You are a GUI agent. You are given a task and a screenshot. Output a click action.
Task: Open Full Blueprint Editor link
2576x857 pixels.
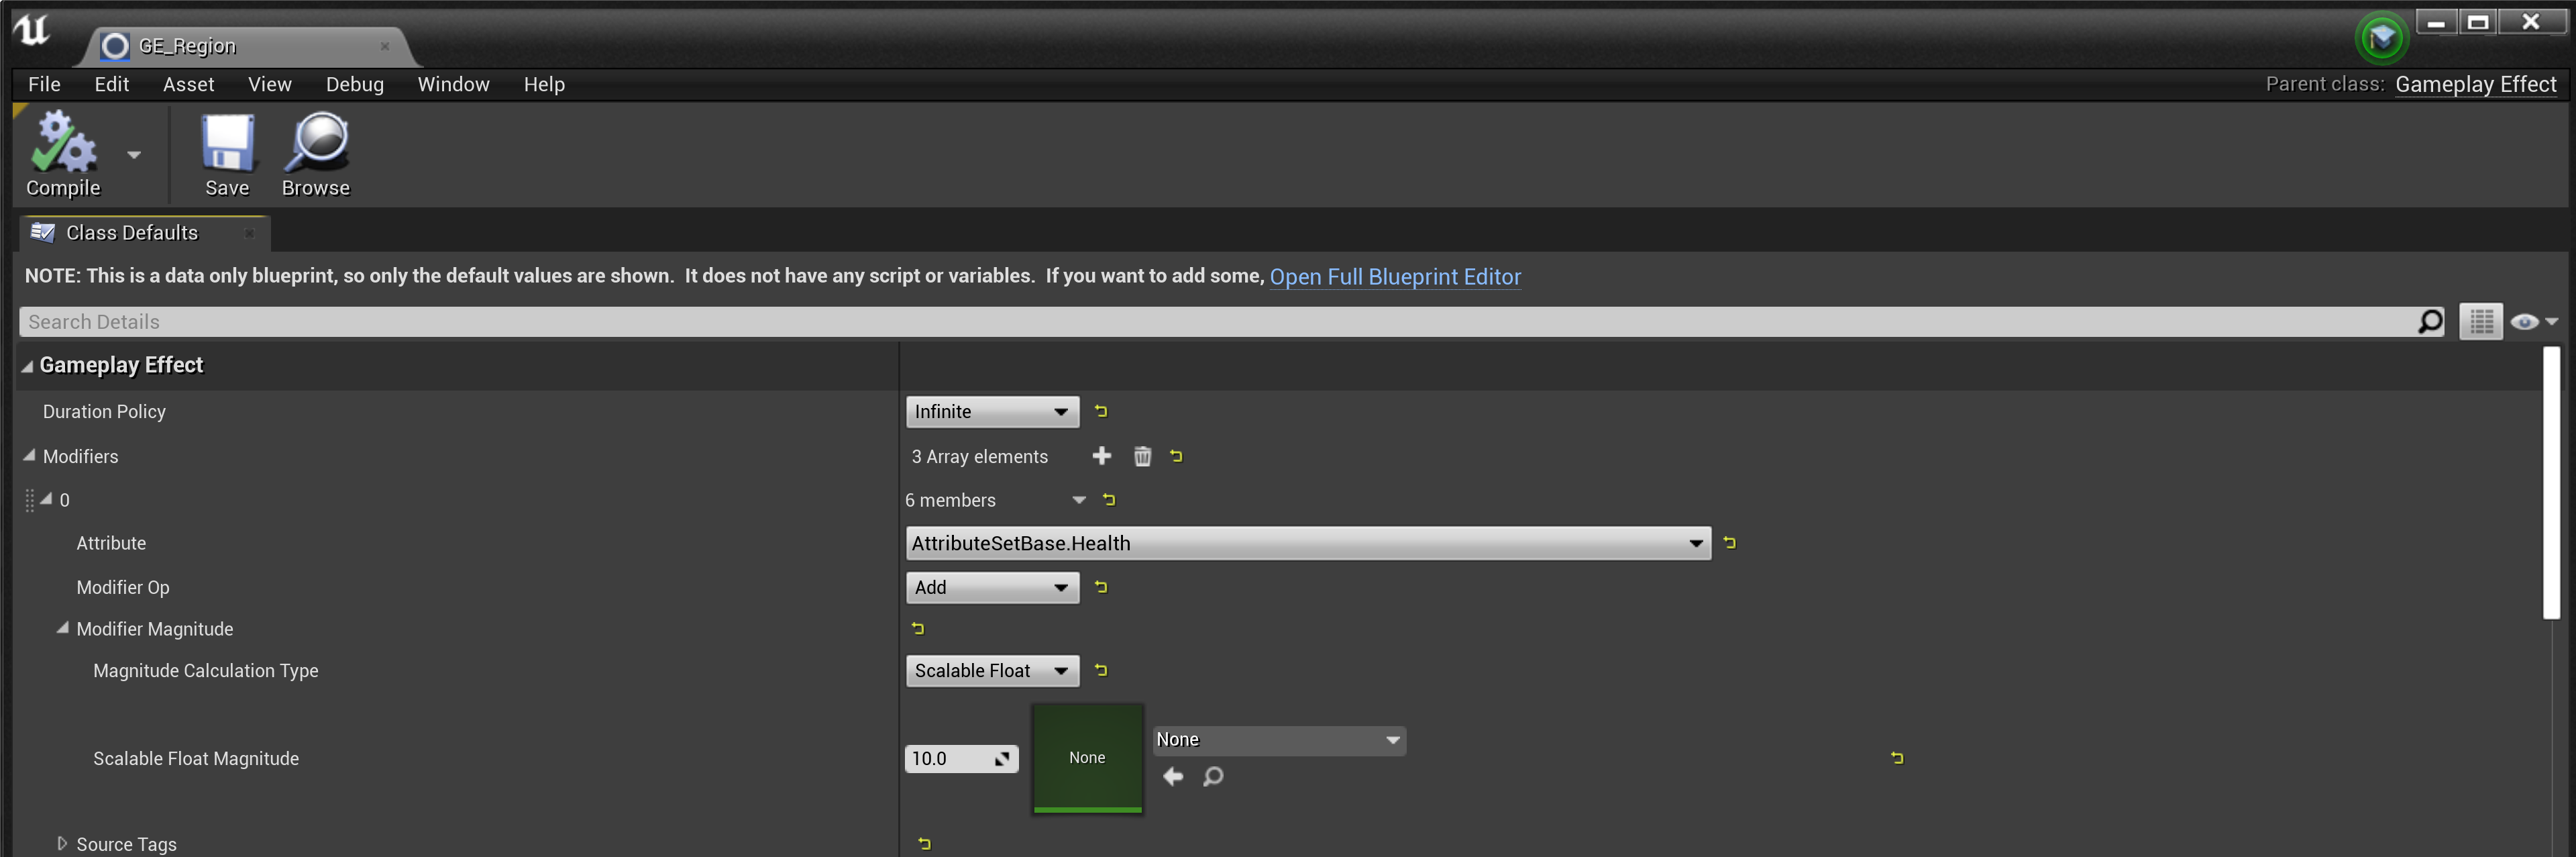[1394, 277]
